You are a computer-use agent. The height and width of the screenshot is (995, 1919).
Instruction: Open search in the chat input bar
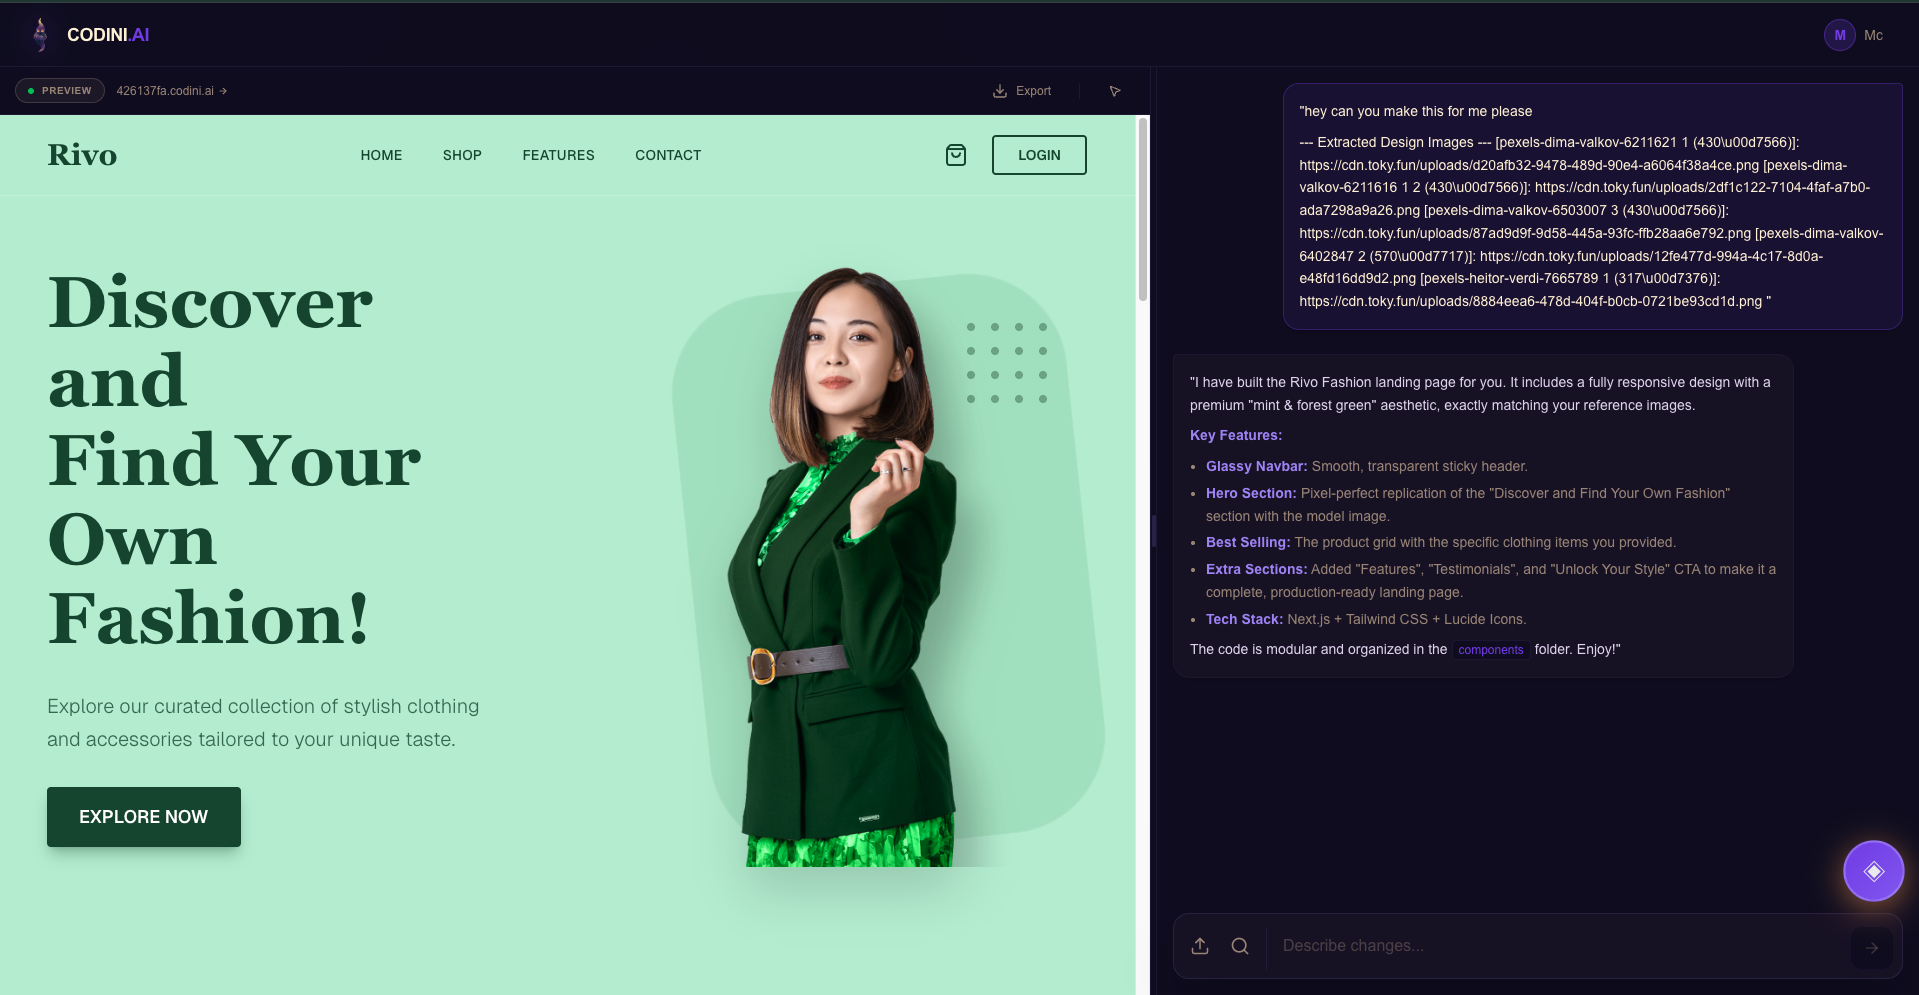point(1240,945)
